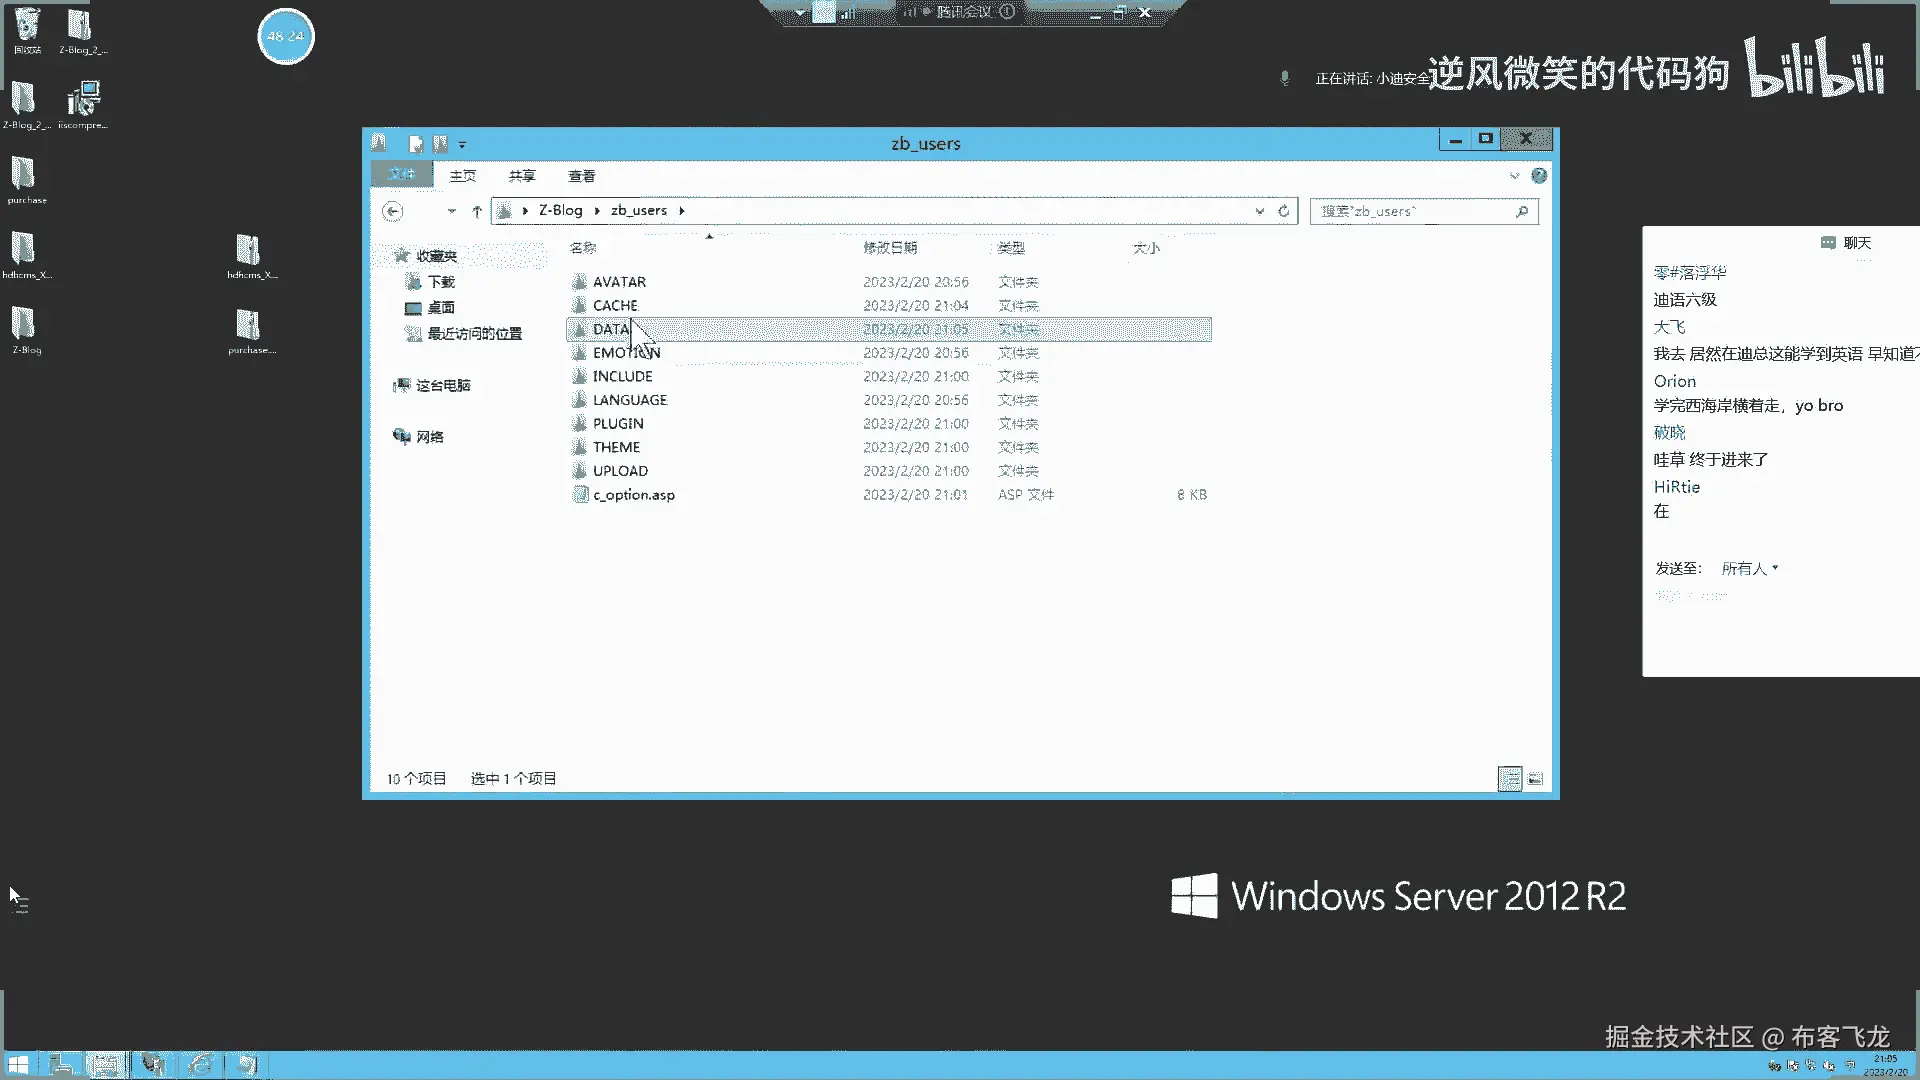
Task: Click the zb_users search box
Action: click(x=1410, y=211)
